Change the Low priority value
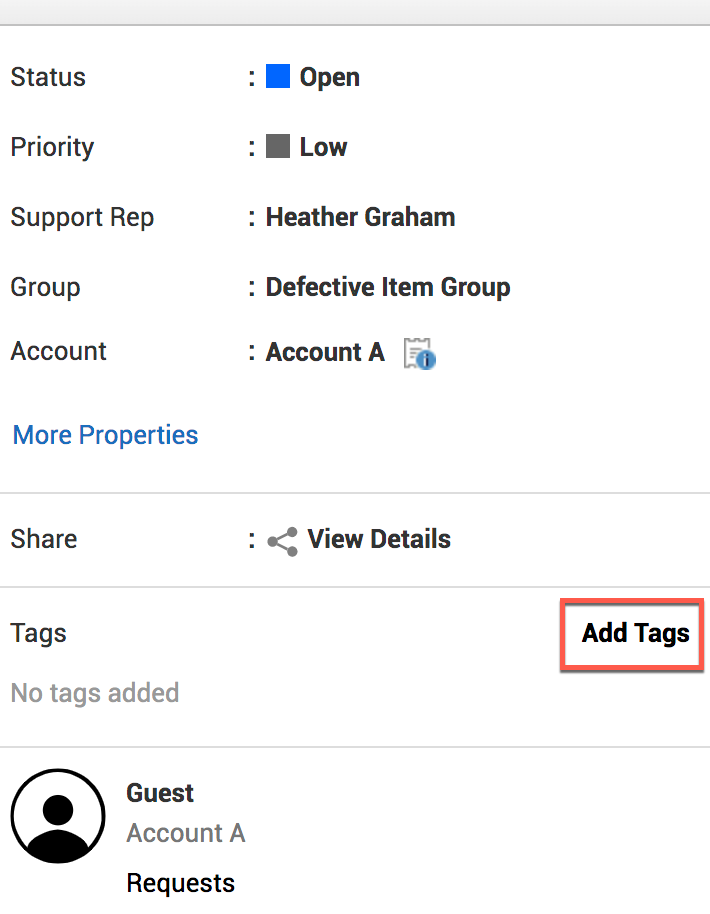 click(x=323, y=147)
